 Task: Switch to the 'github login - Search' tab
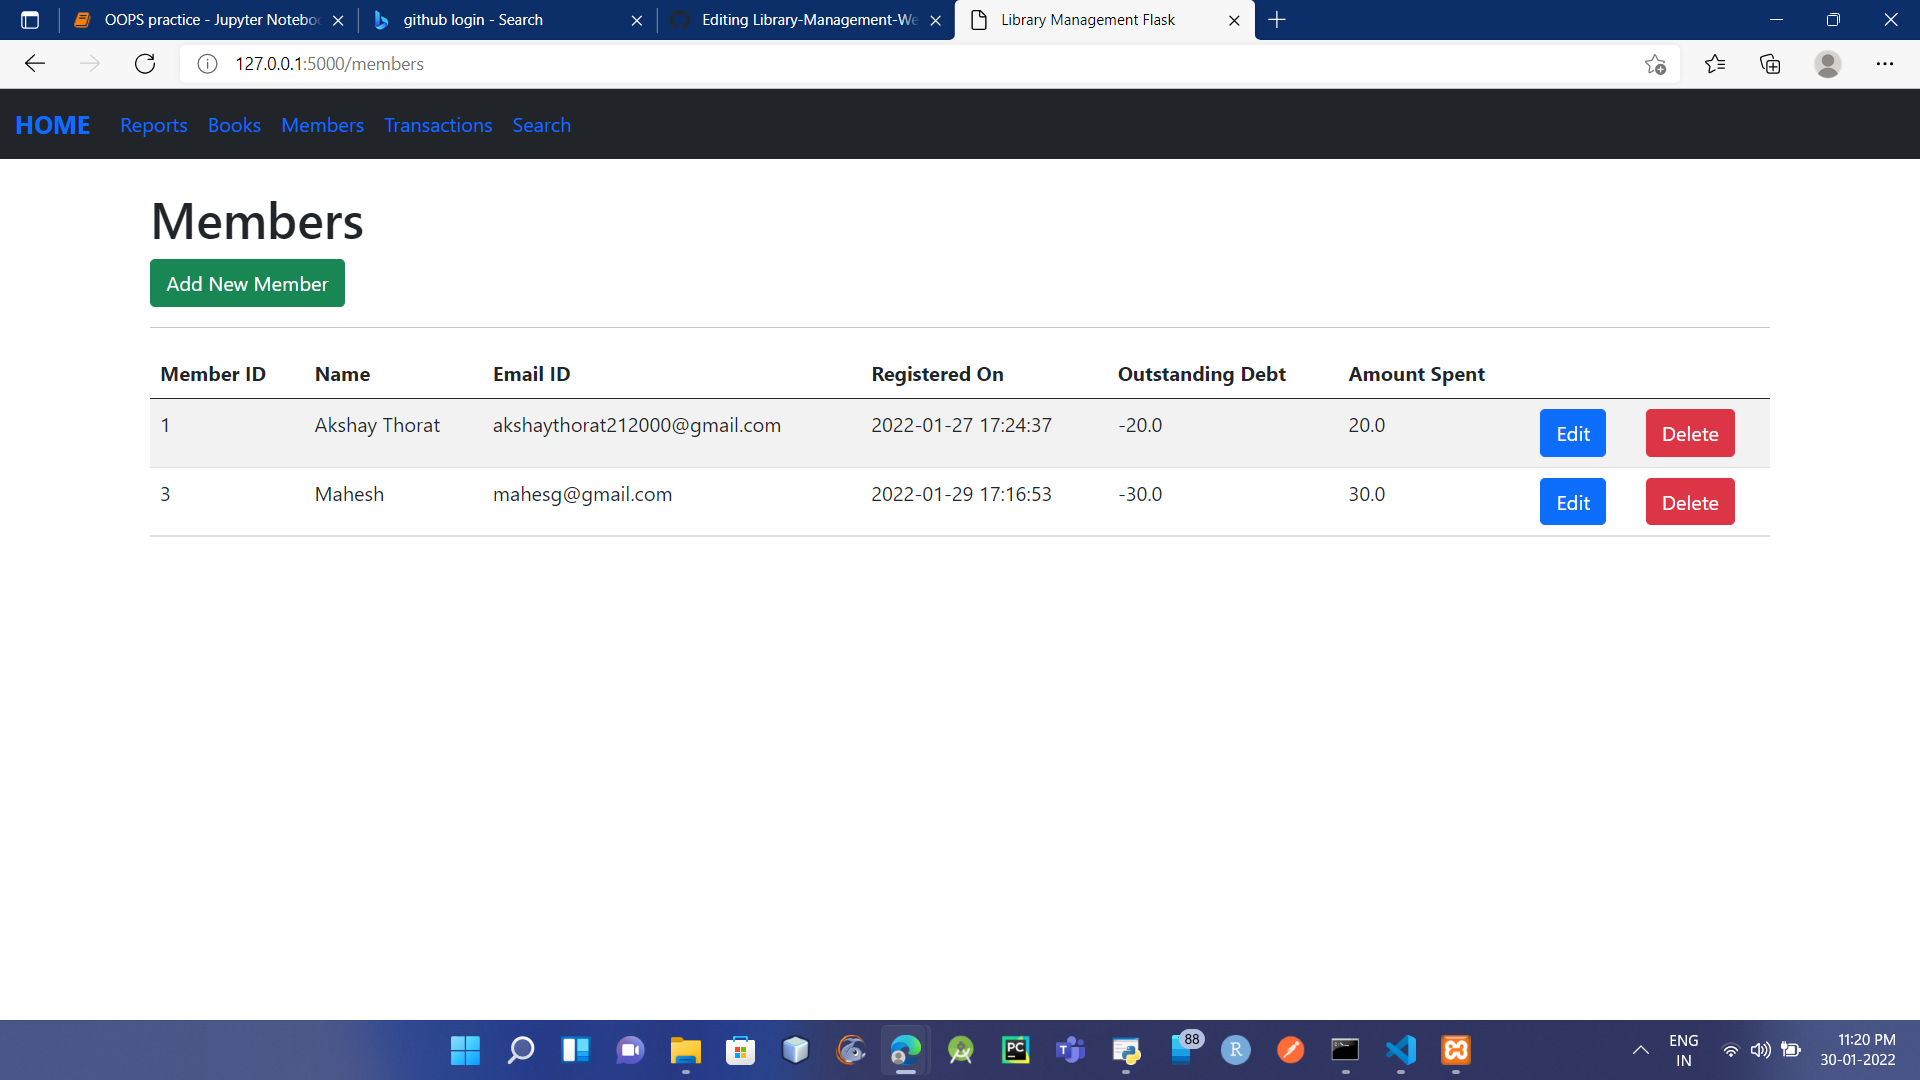pyautogui.click(x=470, y=19)
